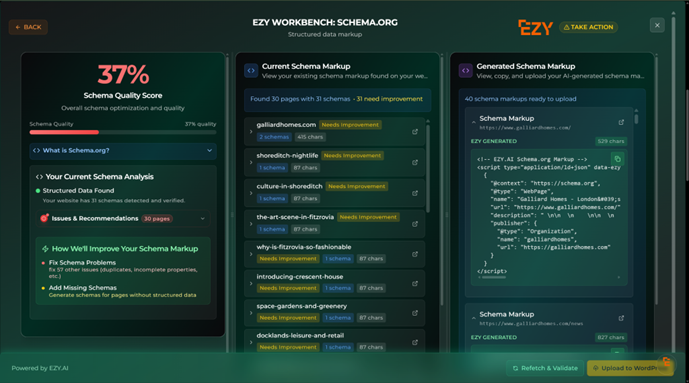689x383 pixels.
Task: Click the BACK button
Action: pos(28,27)
